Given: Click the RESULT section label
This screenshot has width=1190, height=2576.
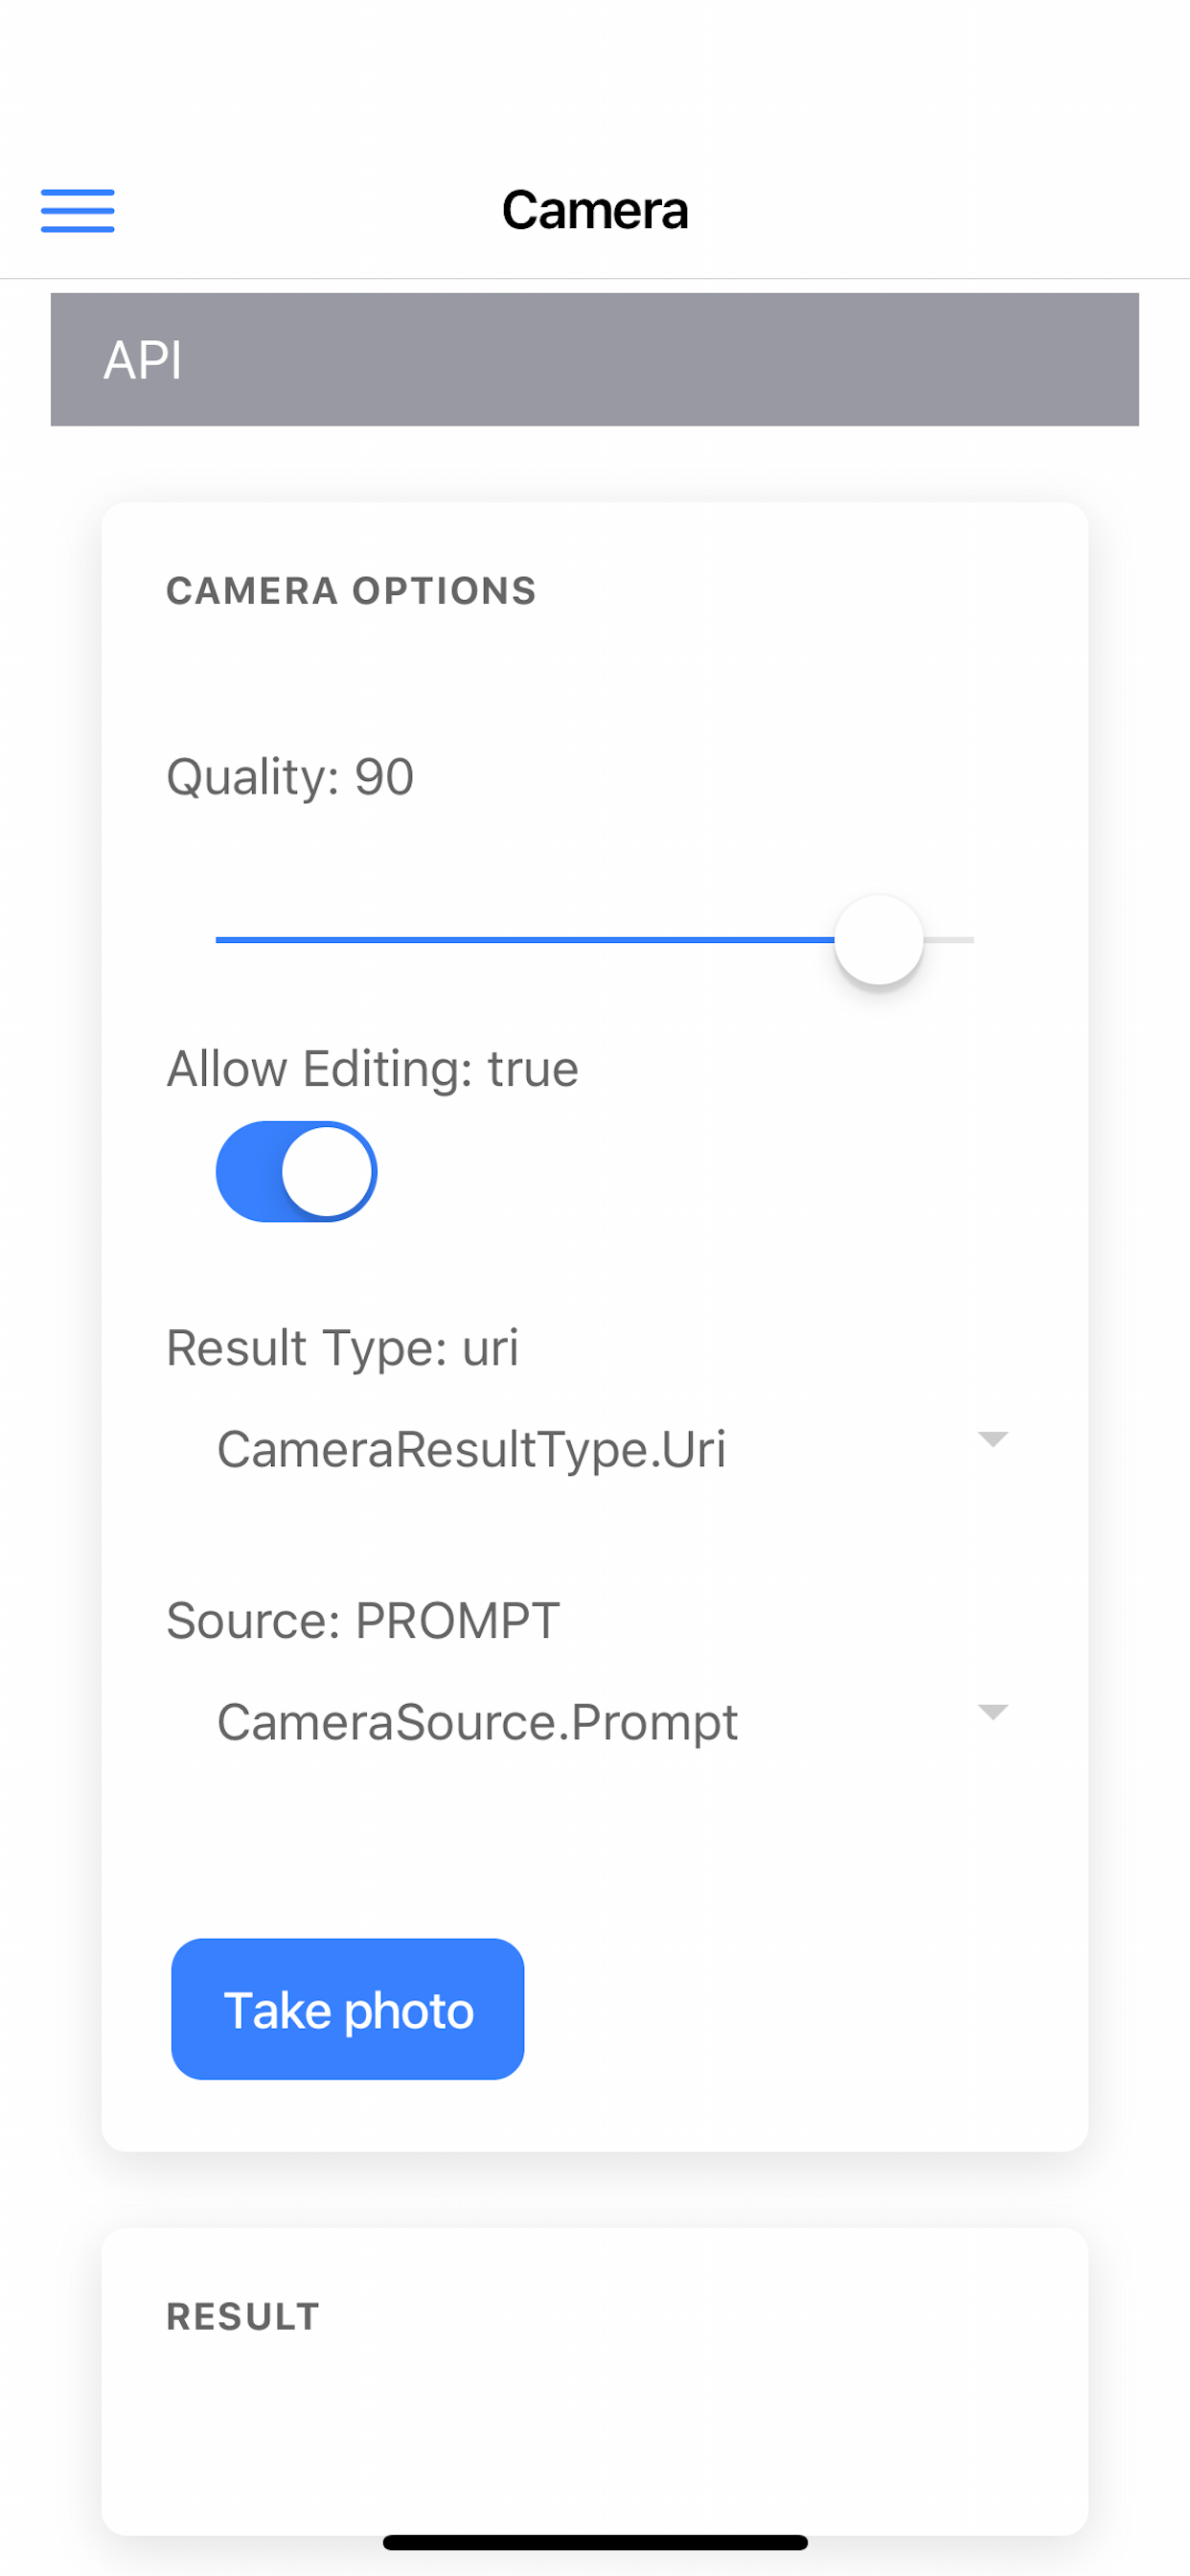Looking at the screenshot, I should click(241, 2317).
